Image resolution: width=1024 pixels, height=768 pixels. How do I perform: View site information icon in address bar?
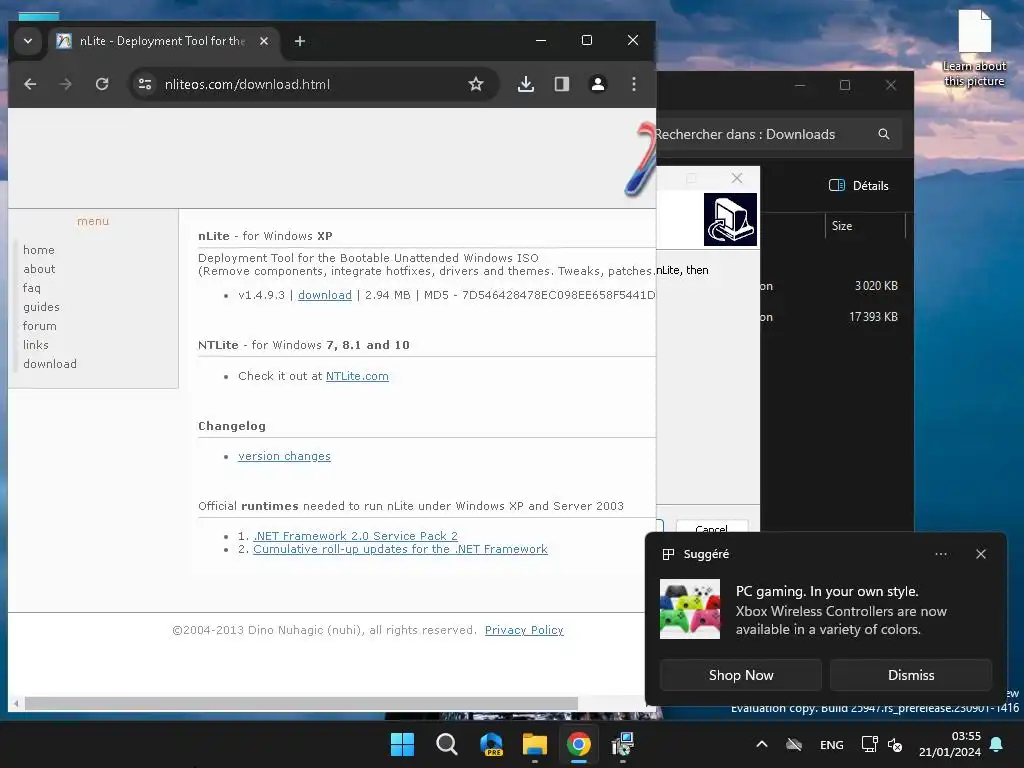(x=145, y=84)
